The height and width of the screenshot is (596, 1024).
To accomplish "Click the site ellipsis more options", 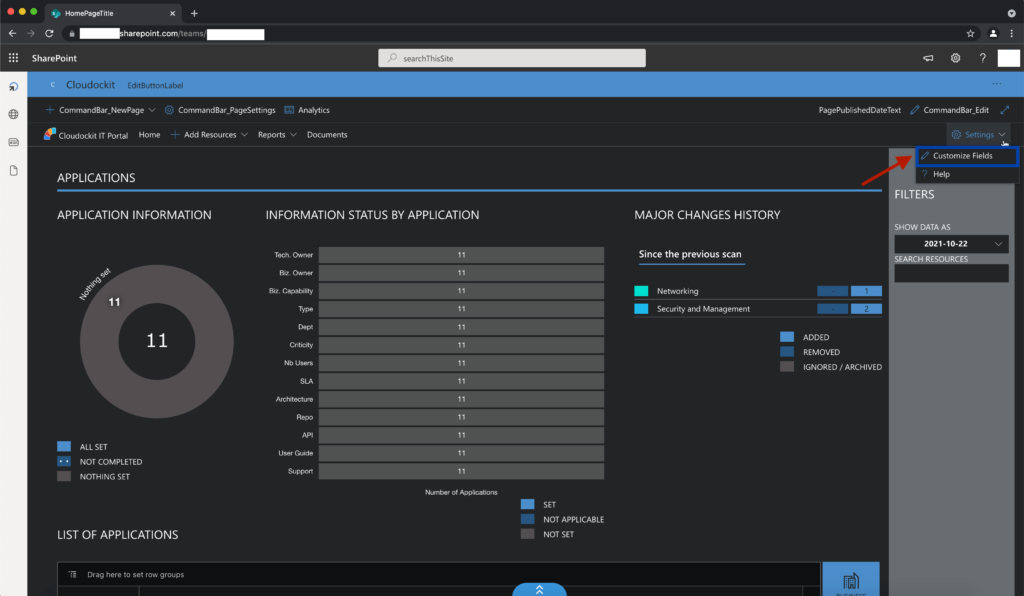I will pos(997,84).
